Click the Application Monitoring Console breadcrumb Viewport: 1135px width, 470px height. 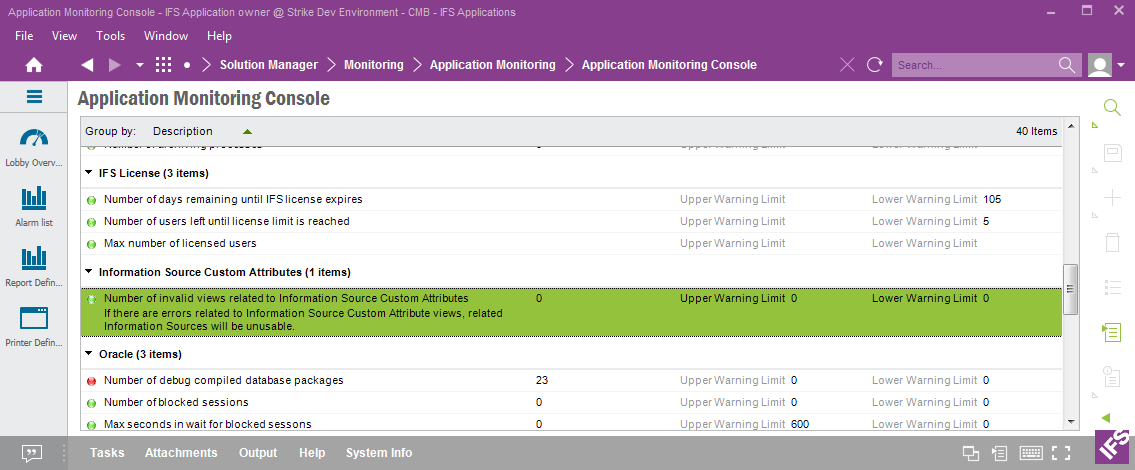click(x=669, y=65)
